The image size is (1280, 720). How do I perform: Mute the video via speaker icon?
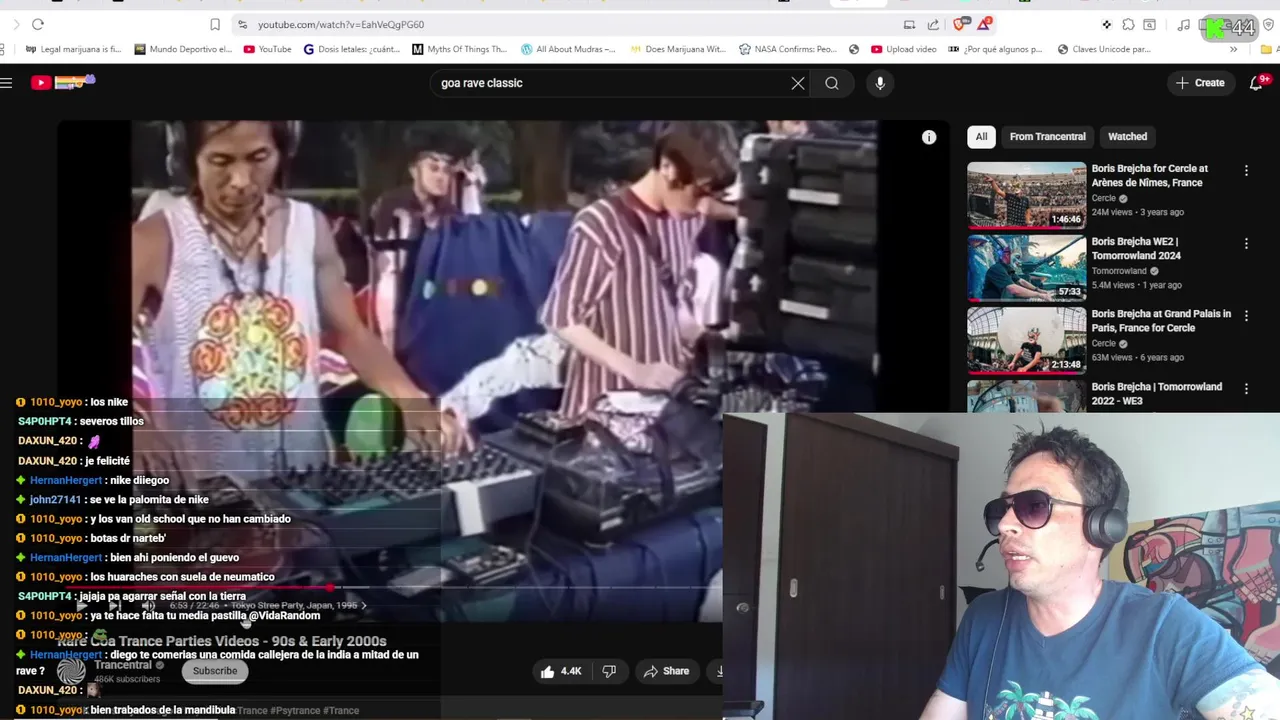(148, 605)
